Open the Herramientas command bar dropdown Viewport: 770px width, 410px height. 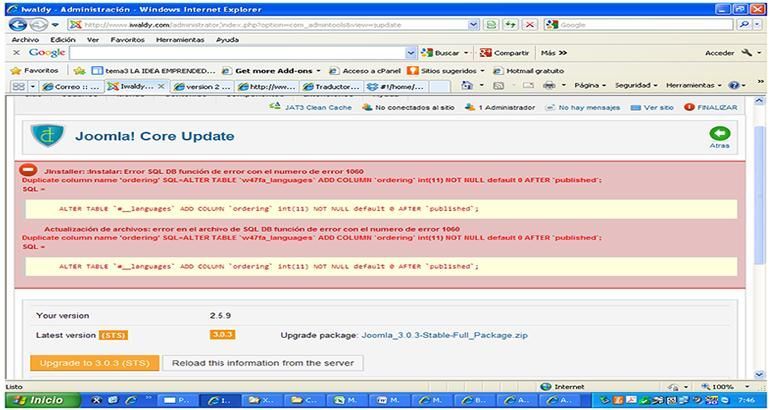[695, 85]
